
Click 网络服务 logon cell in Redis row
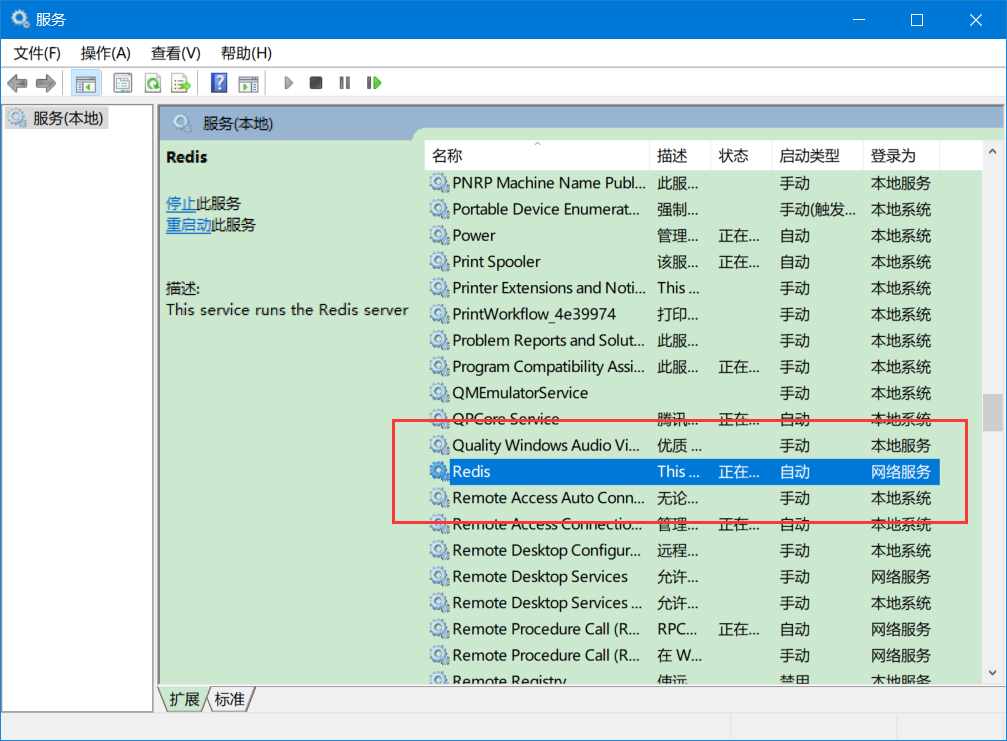(900, 472)
